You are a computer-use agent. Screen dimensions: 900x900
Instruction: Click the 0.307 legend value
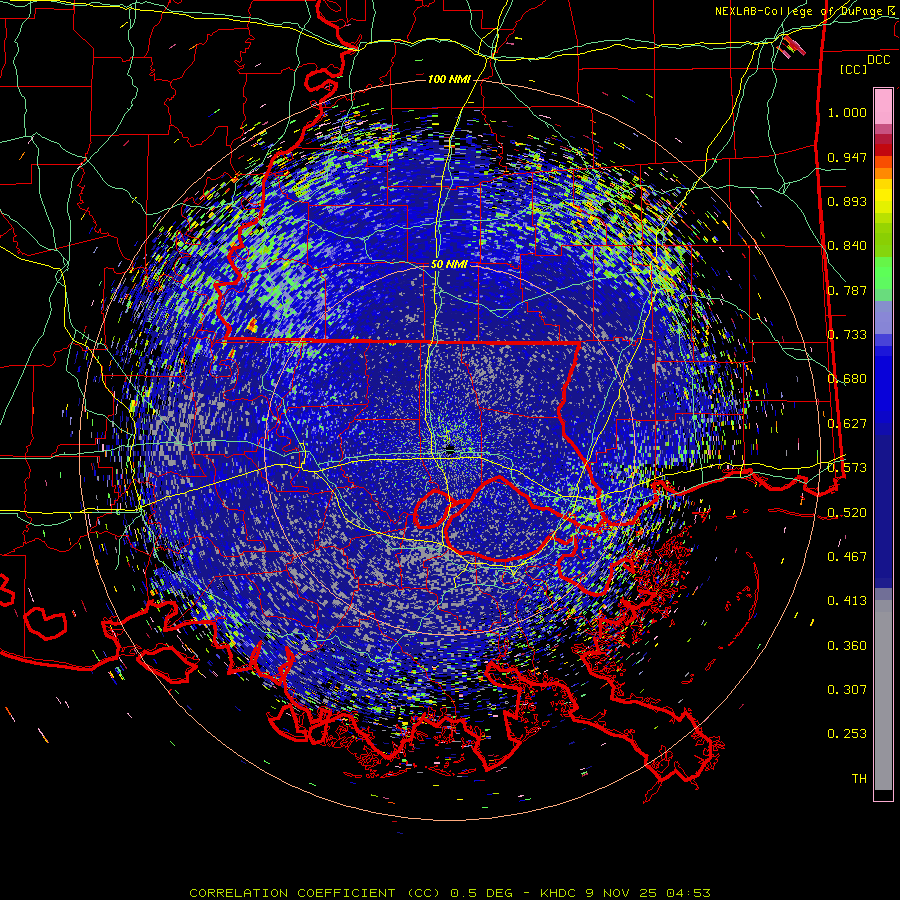pos(847,690)
